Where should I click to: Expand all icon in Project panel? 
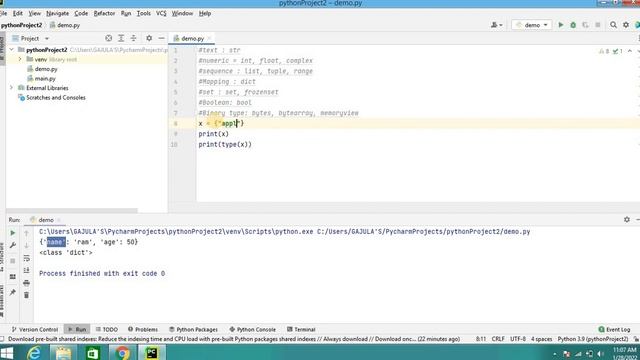pos(121,38)
